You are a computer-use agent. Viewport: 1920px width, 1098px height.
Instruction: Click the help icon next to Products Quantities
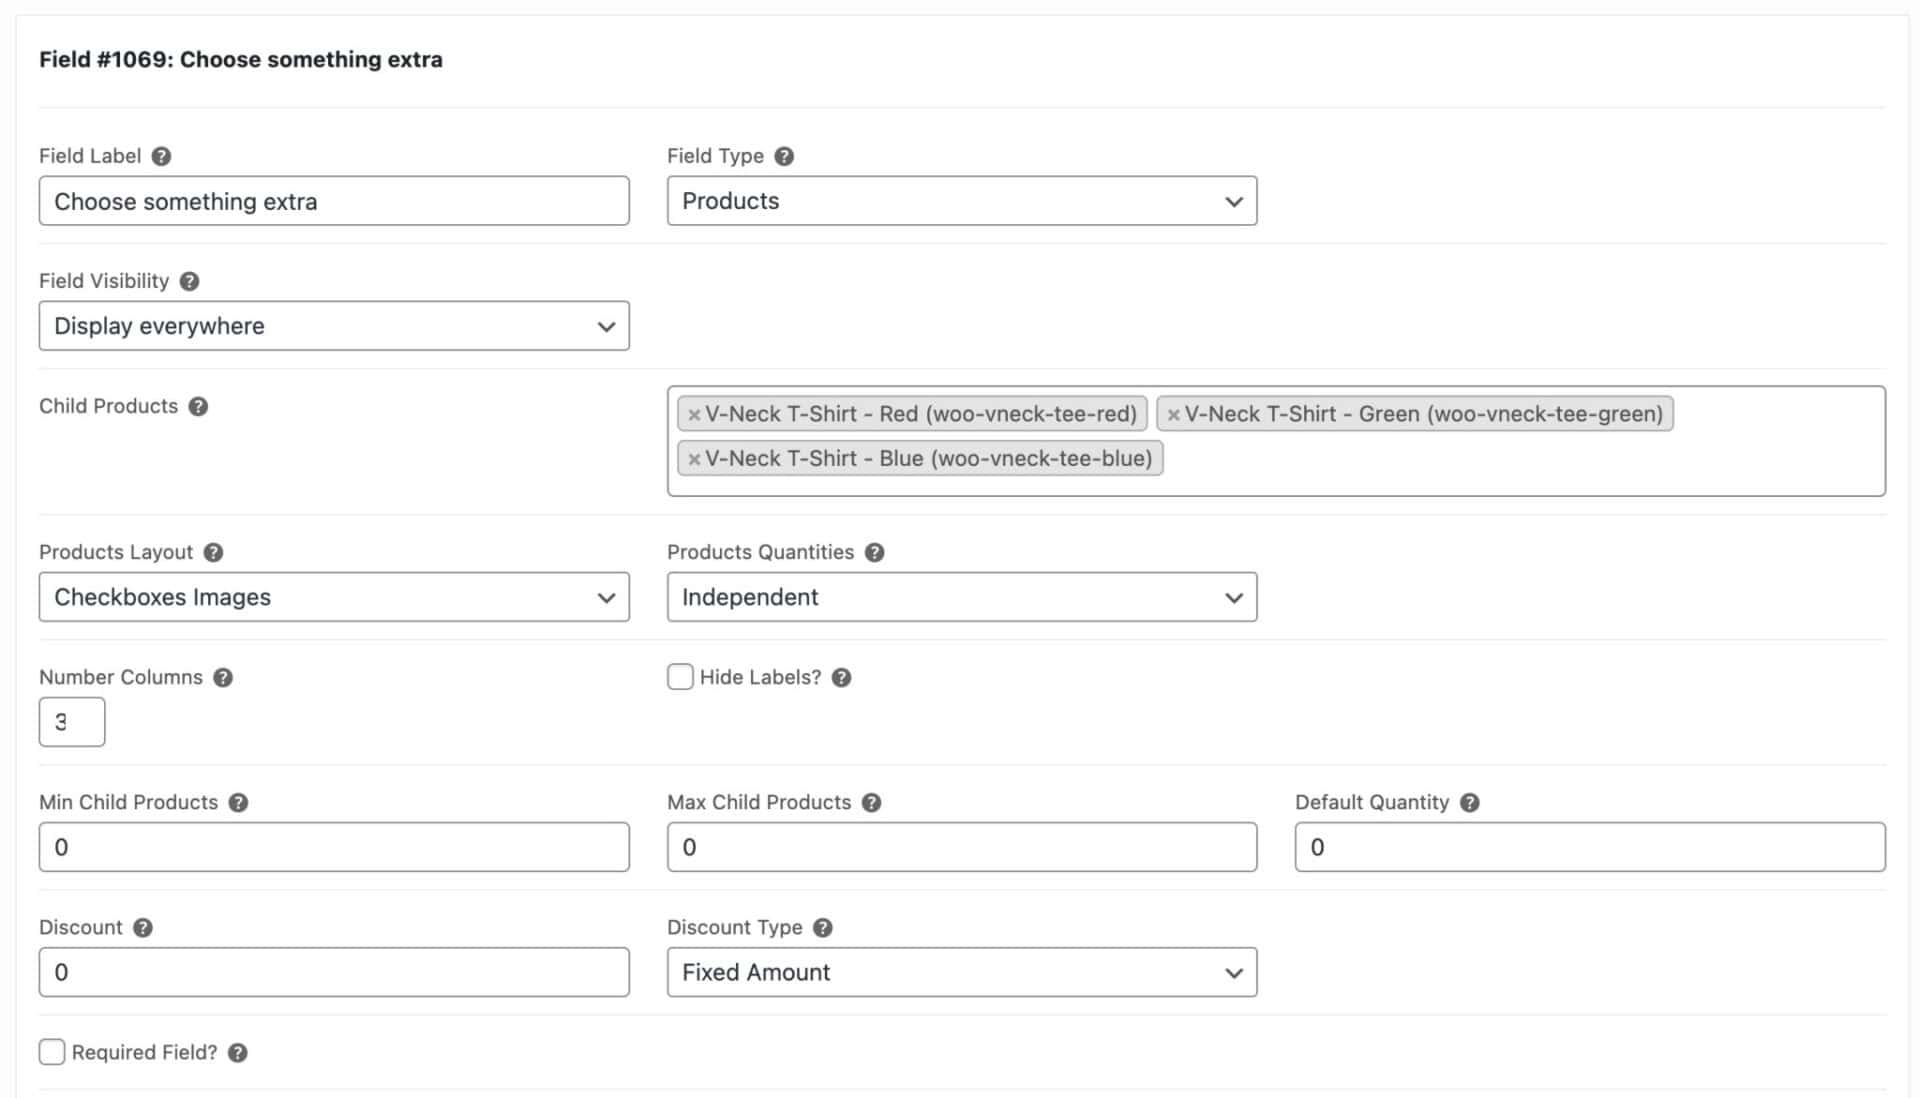[875, 552]
